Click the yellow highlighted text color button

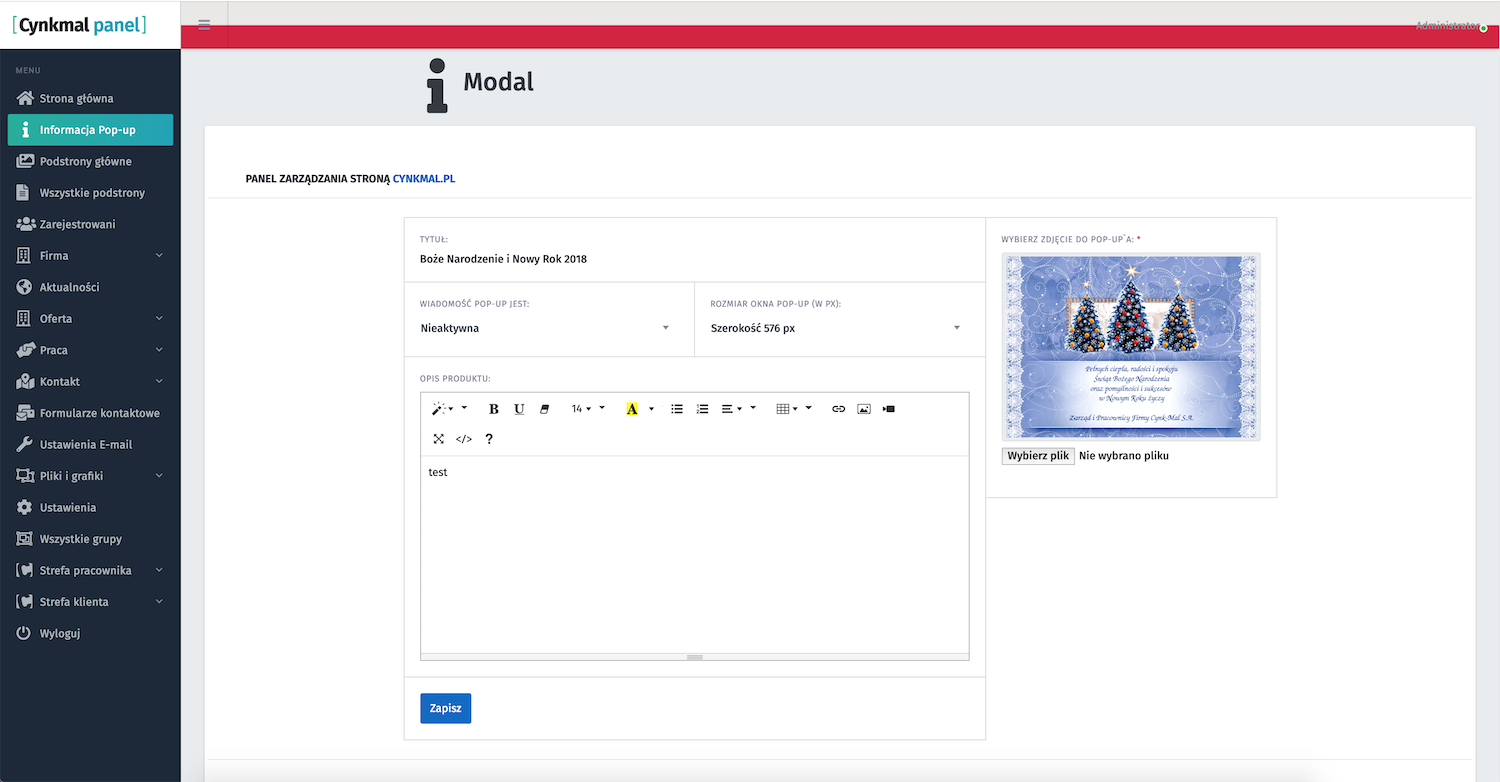click(631, 409)
